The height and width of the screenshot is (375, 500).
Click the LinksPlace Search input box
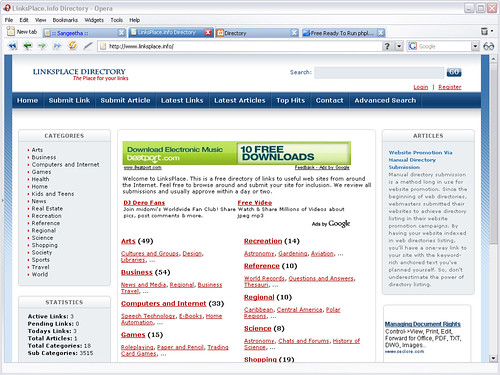379,72
